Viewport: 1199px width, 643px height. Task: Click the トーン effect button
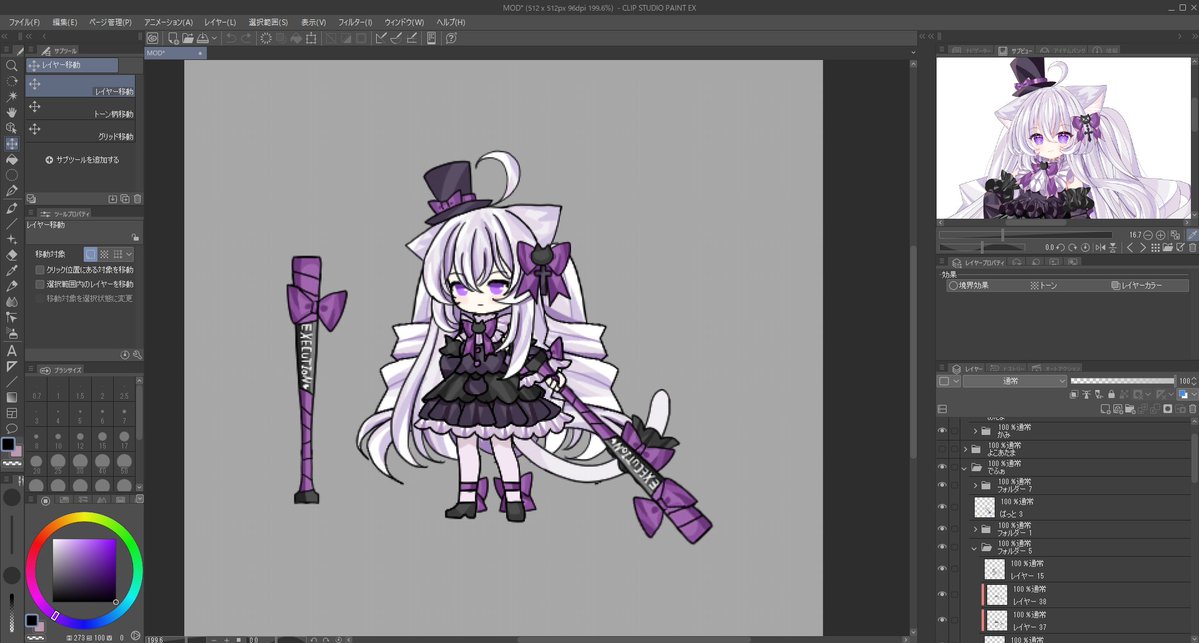click(1044, 285)
